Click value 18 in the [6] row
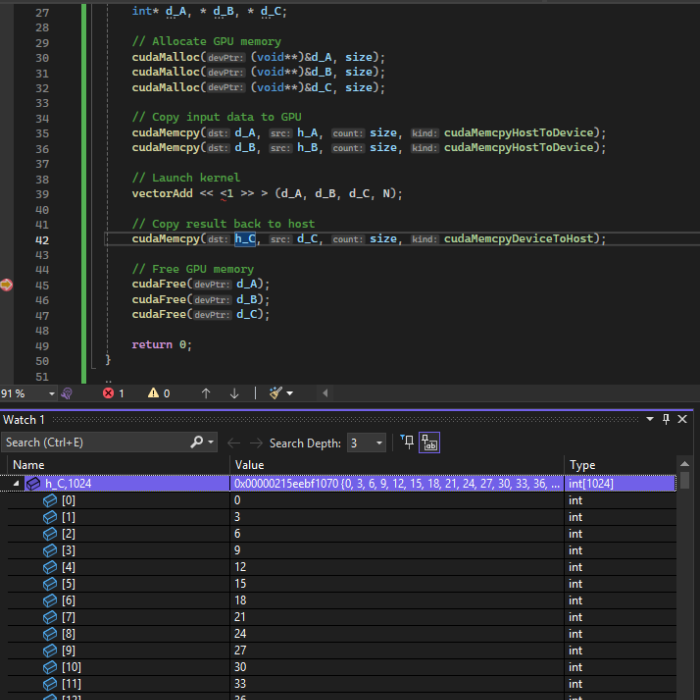Image resolution: width=700 pixels, height=700 pixels. coord(240,600)
